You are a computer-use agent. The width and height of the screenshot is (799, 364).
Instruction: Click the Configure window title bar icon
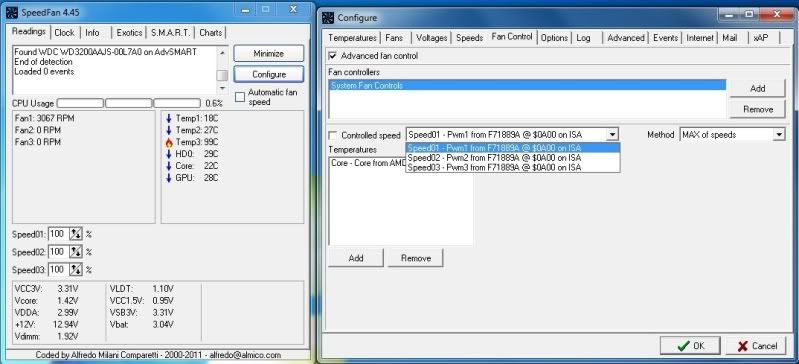[x=329, y=18]
